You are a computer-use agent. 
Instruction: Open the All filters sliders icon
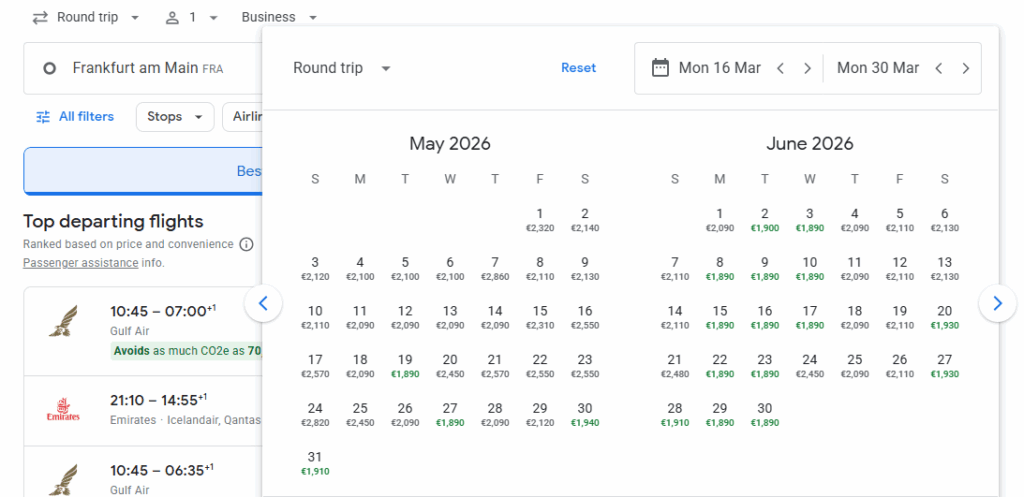pyautogui.click(x=43, y=117)
